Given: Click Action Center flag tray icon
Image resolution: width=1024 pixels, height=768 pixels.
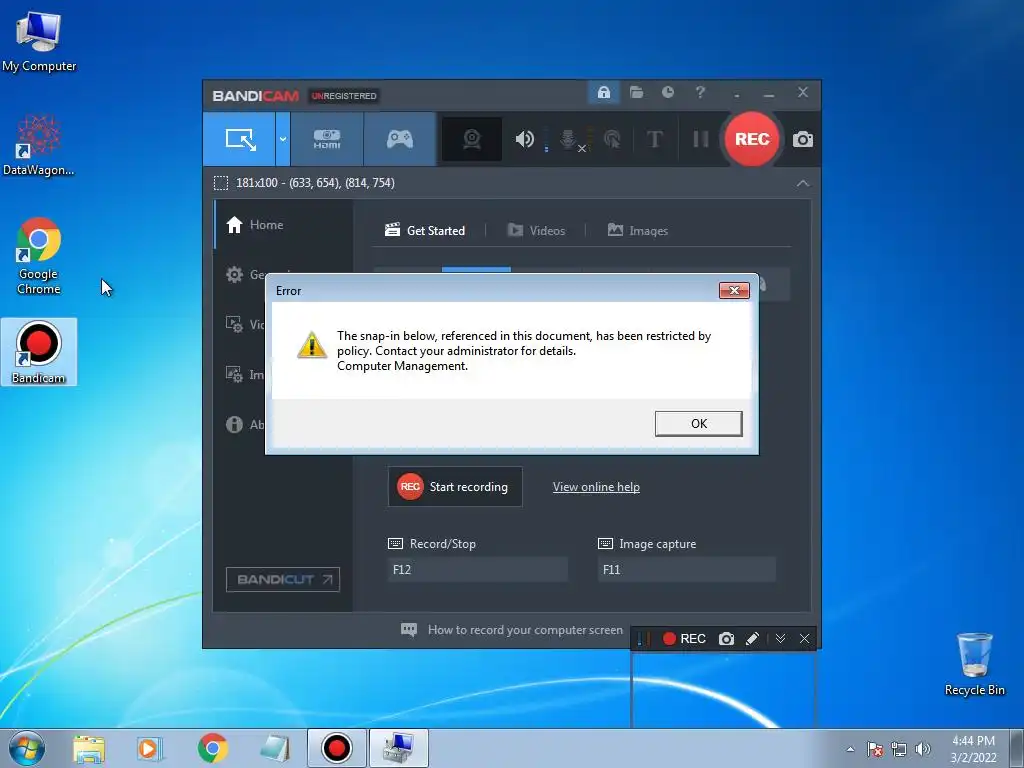Looking at the screenshot, I should point(875,749).
